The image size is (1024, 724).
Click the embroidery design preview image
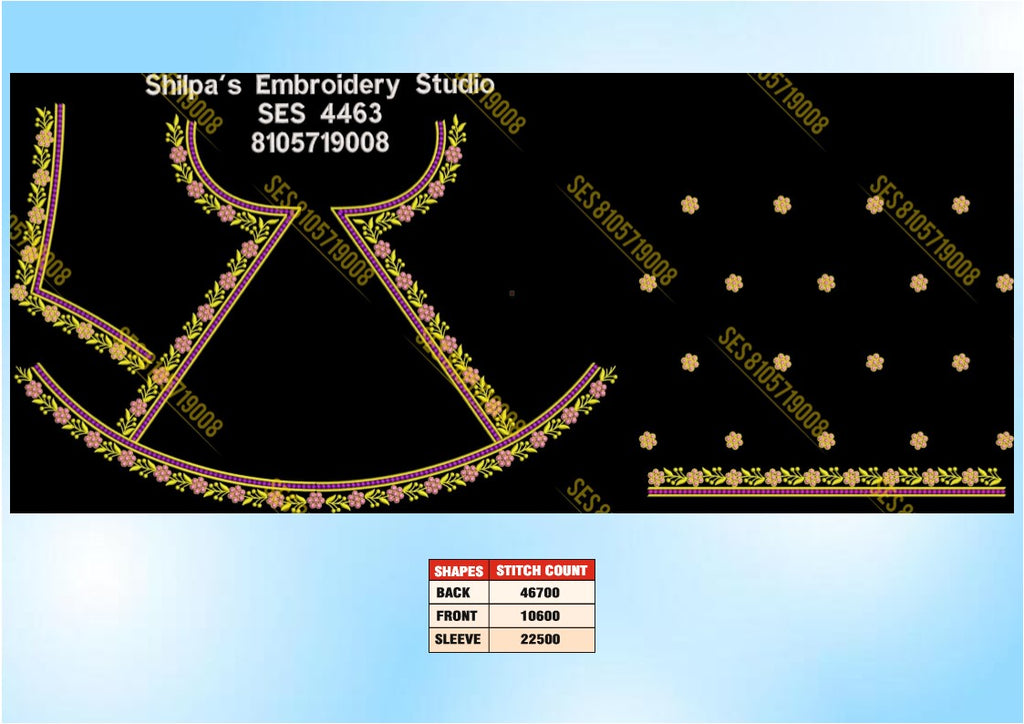(x=511, y=292)
